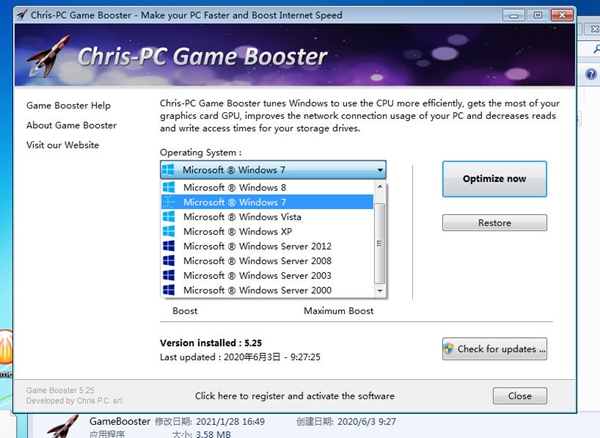The height and width of the screenshot is (438, 600).
Task: Pick Microsoft Windows Server 2000 option
Action: pos(267,290)
